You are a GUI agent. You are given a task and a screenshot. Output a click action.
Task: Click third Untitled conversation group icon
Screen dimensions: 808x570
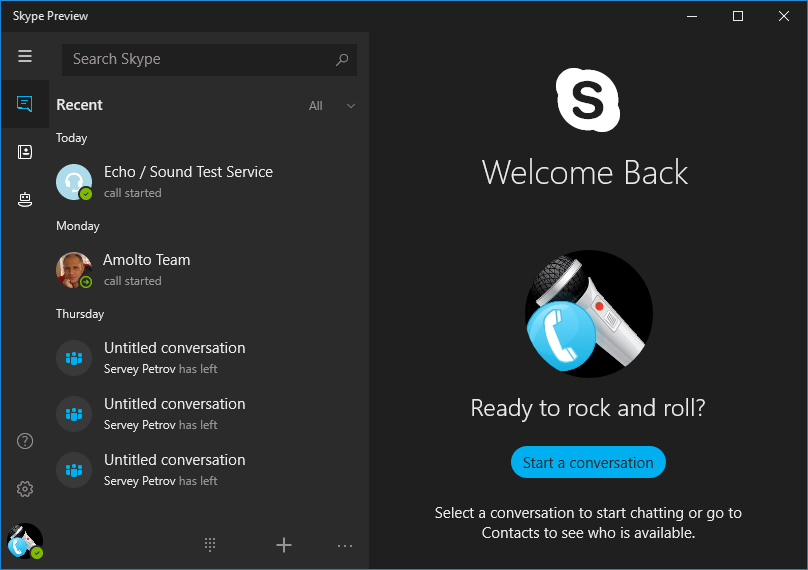click(74, 470)
